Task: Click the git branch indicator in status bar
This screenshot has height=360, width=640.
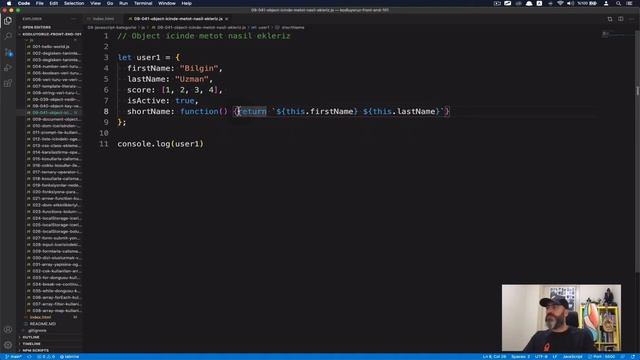Action: coord(13,357)
